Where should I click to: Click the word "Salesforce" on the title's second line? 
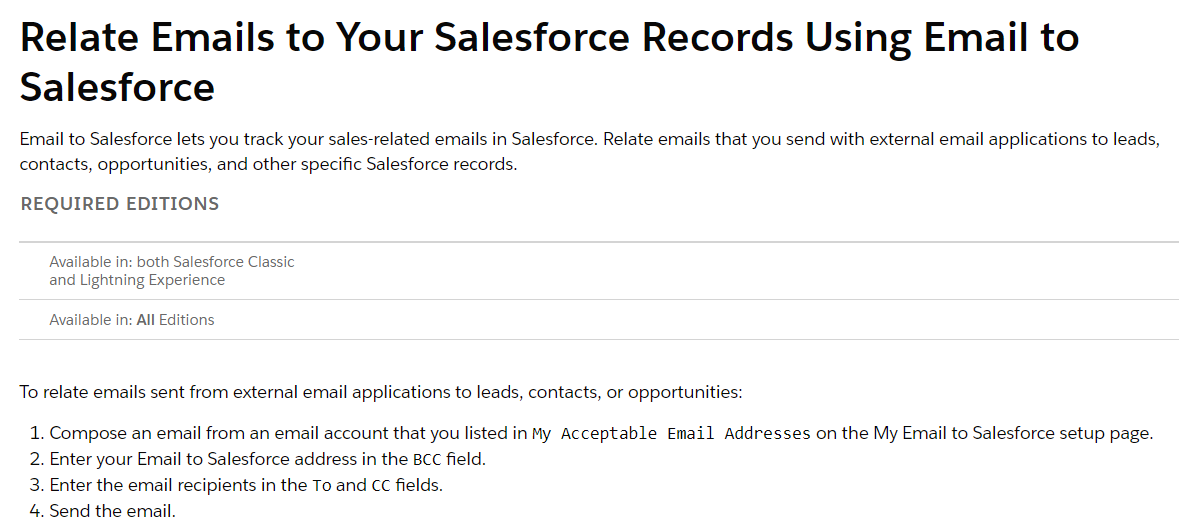tap(117, 88)
